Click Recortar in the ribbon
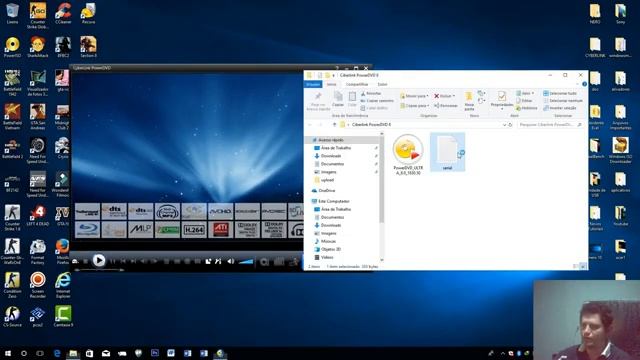 371,93
